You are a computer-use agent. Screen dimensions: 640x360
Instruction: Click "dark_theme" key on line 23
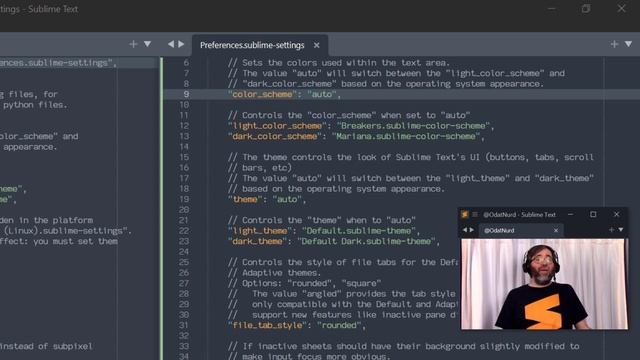click(258, 241)
